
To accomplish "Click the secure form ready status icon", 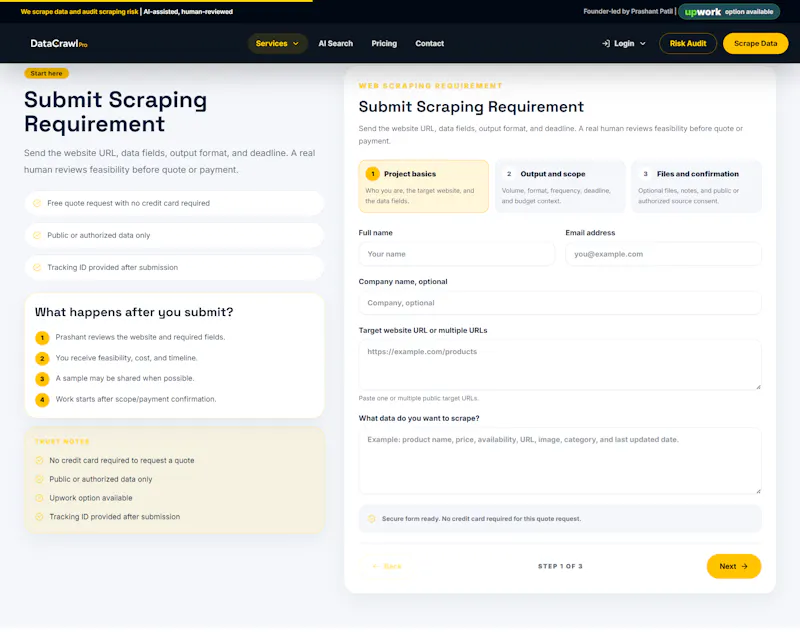I will tap(371, 519).
